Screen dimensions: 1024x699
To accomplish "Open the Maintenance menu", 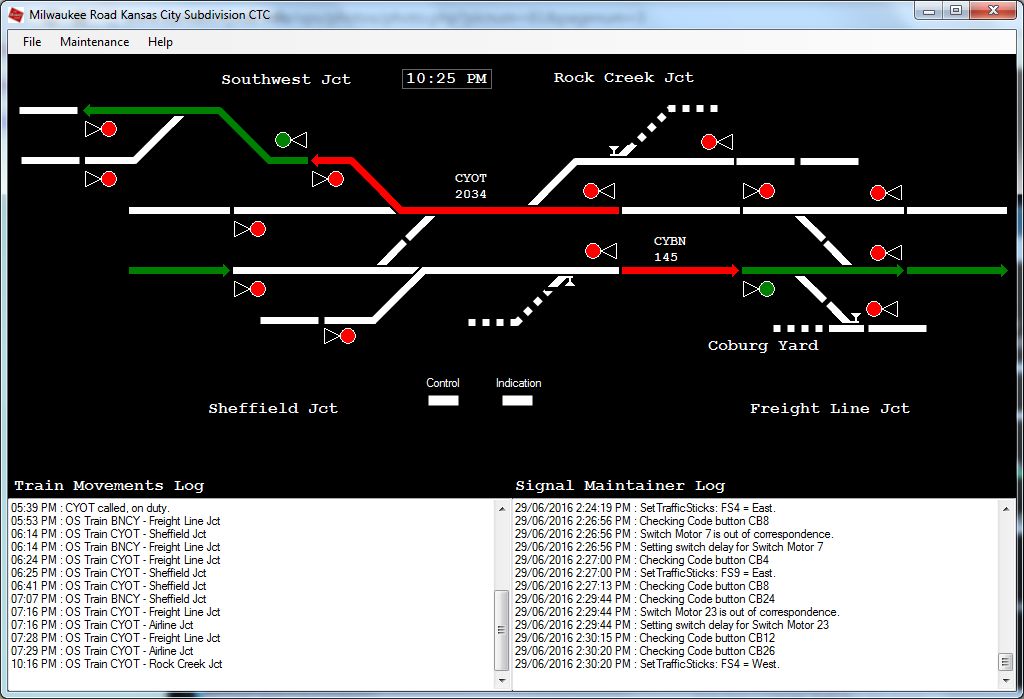I will 95,42.
